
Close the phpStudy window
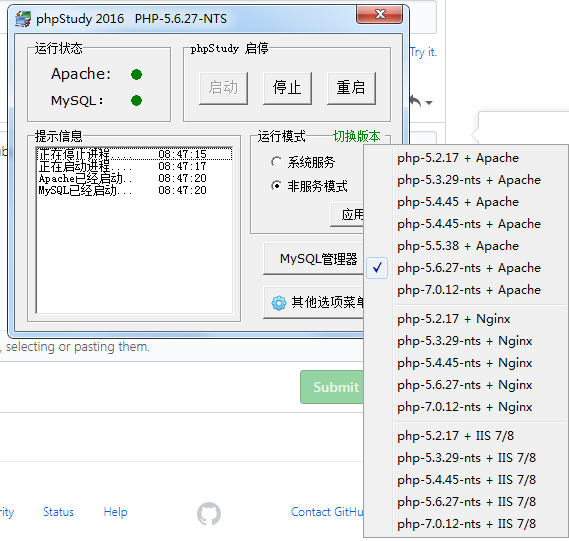coord(380,15)
